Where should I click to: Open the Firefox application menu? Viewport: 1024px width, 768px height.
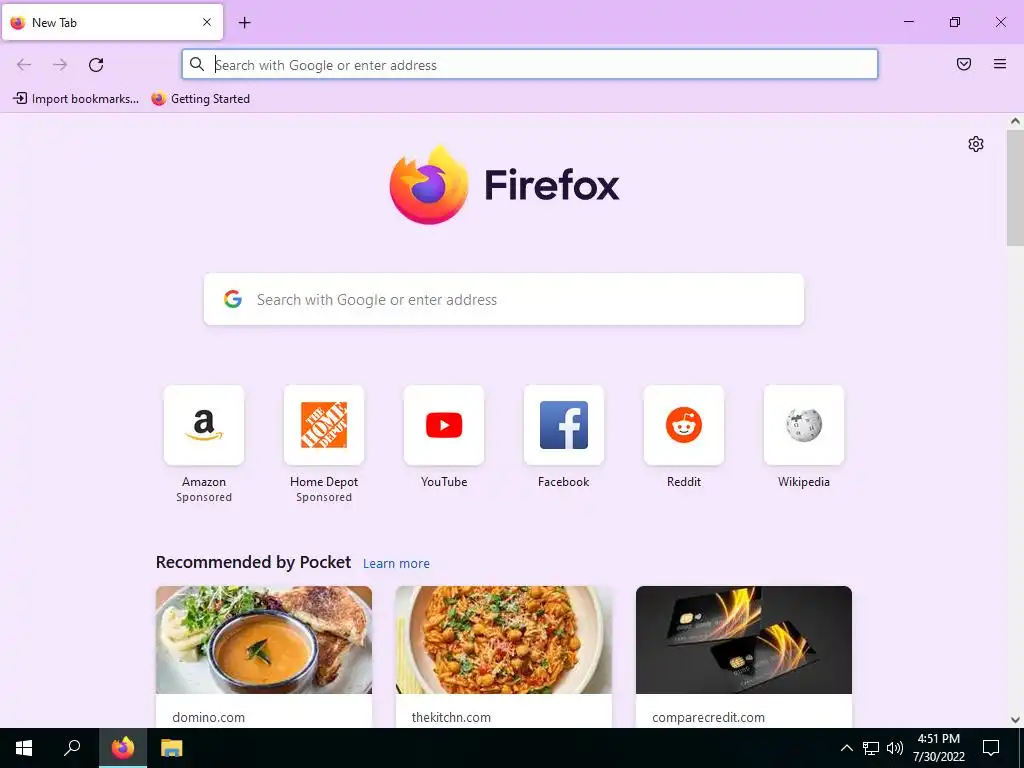point(1000,64)
